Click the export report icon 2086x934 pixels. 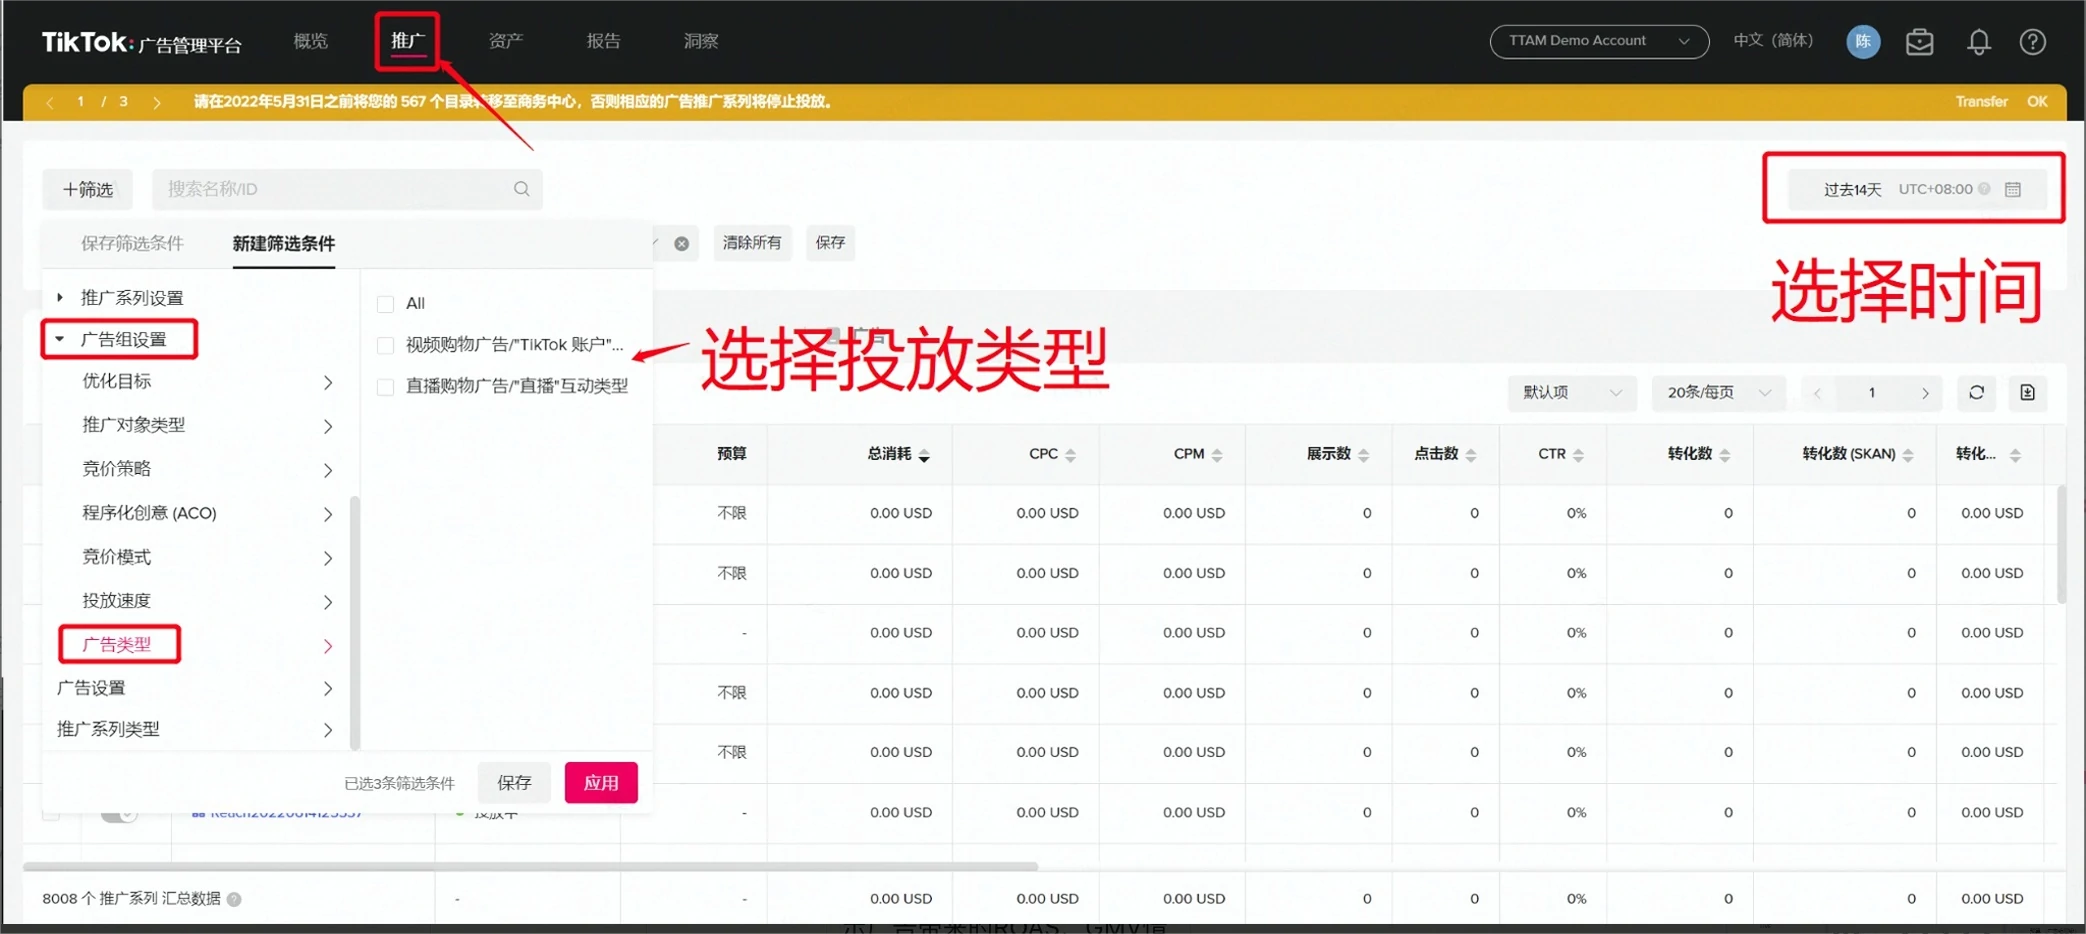[2027, 393]
